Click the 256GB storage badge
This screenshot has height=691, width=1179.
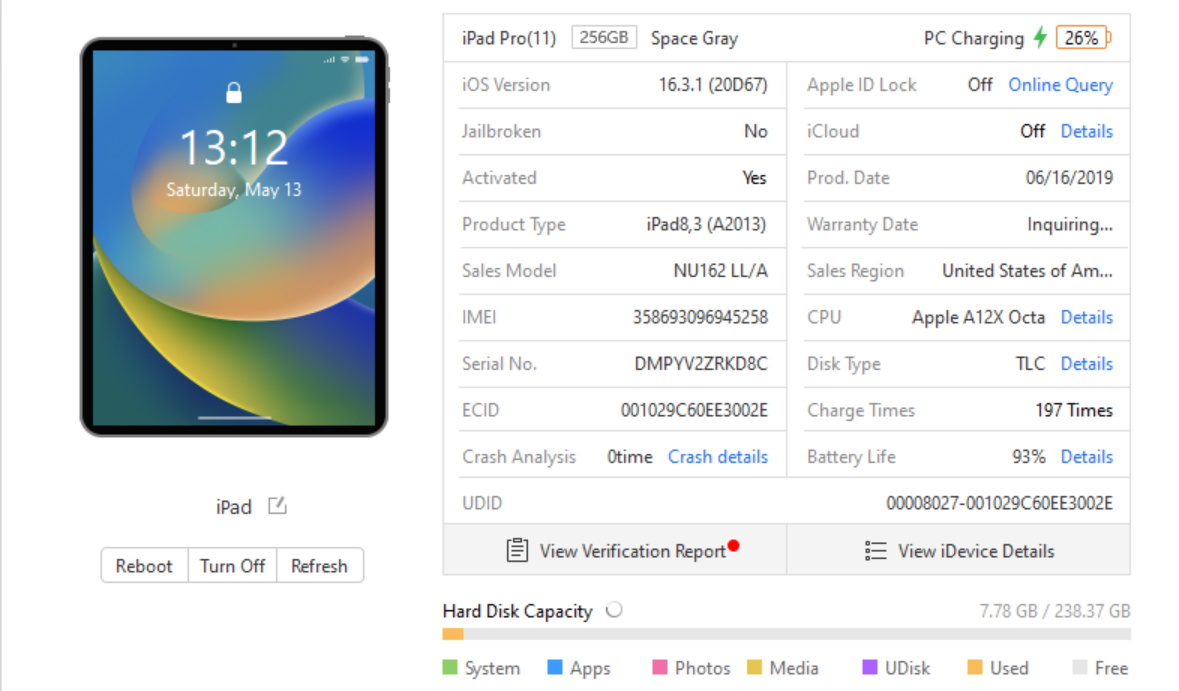pos(604,36)
